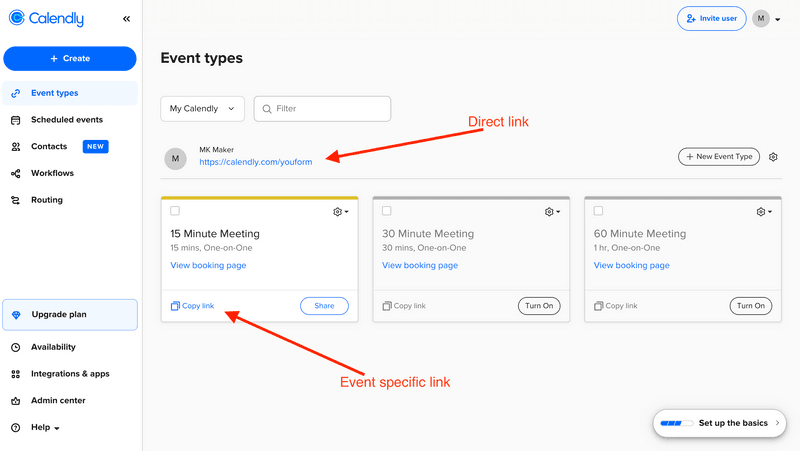Turn On the 60 Minute Meeting event

(751, 306)
